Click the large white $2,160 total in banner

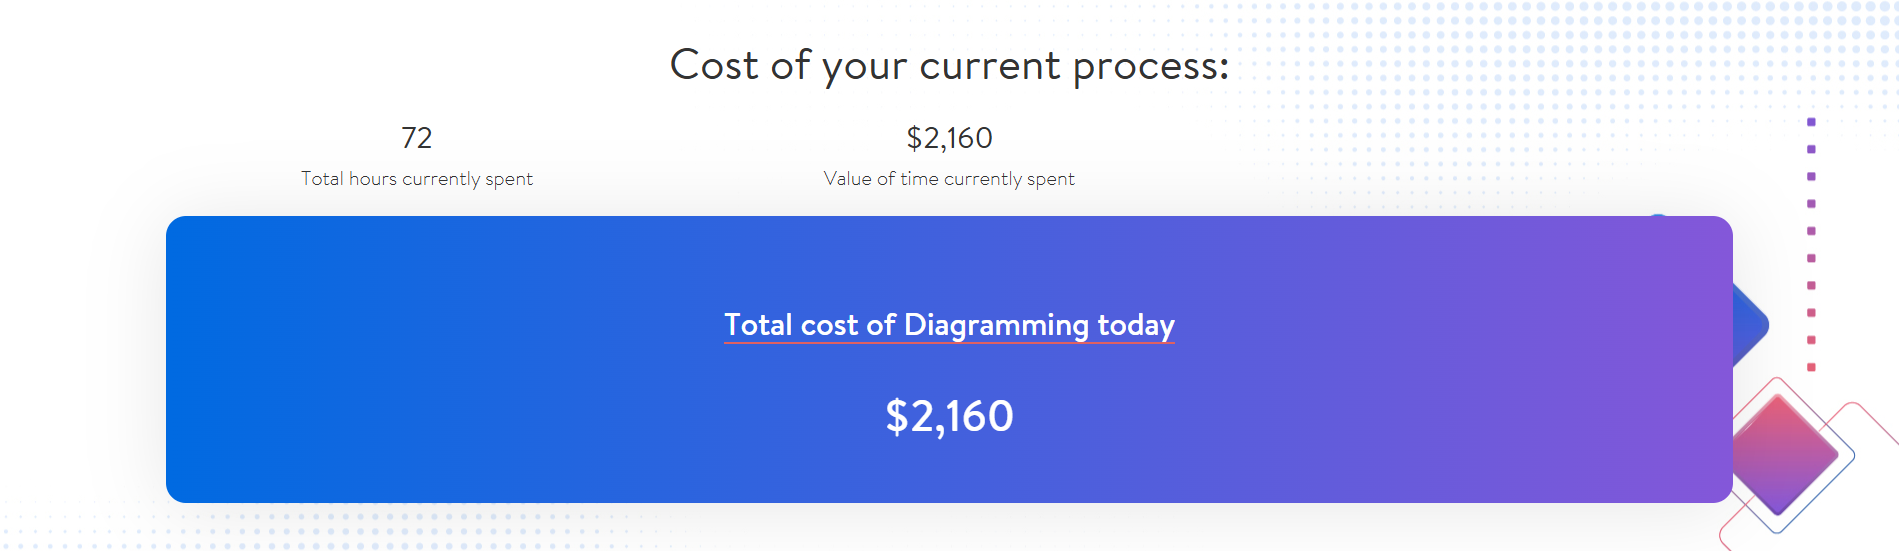click(x=949, y=416)
